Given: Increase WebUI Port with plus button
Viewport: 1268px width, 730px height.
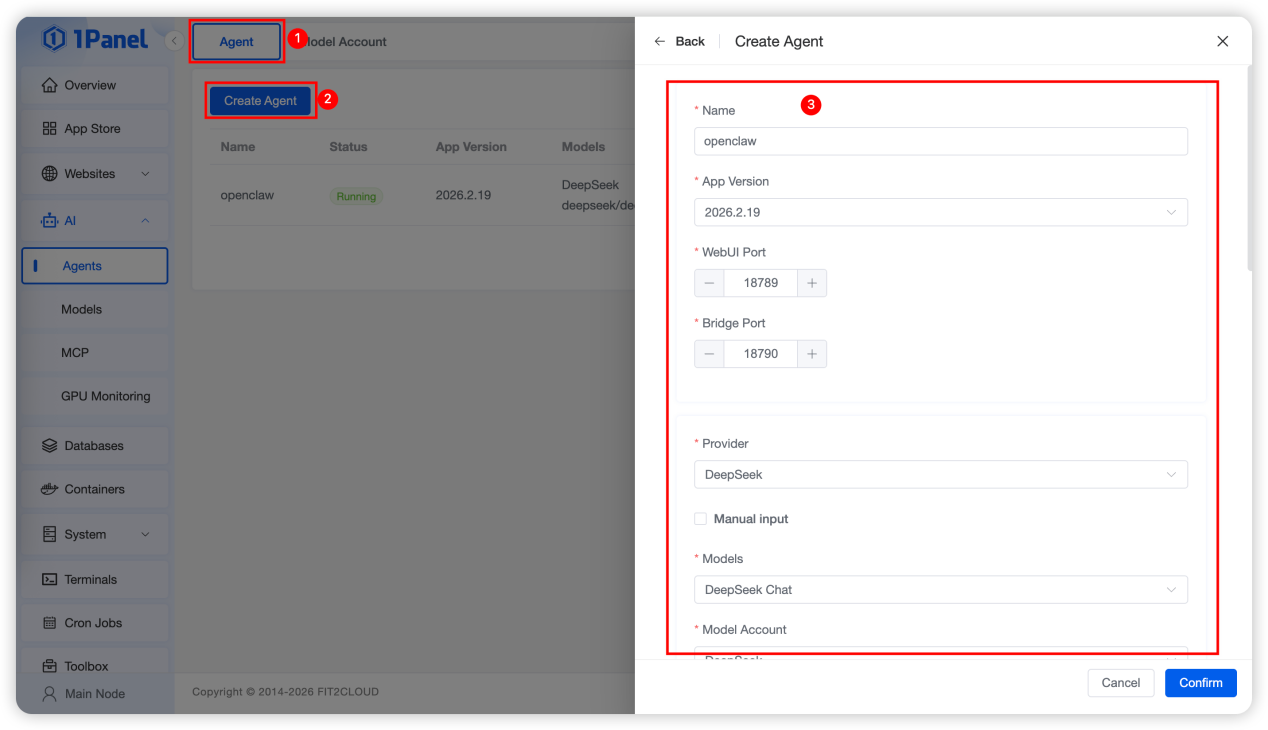Looking at the screenshot, I should 811,283.
